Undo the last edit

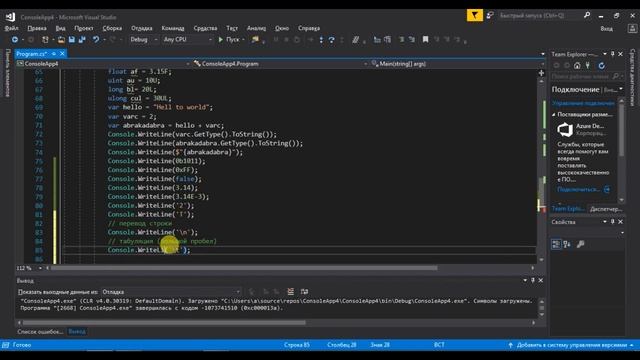click(x=96, y=40)
